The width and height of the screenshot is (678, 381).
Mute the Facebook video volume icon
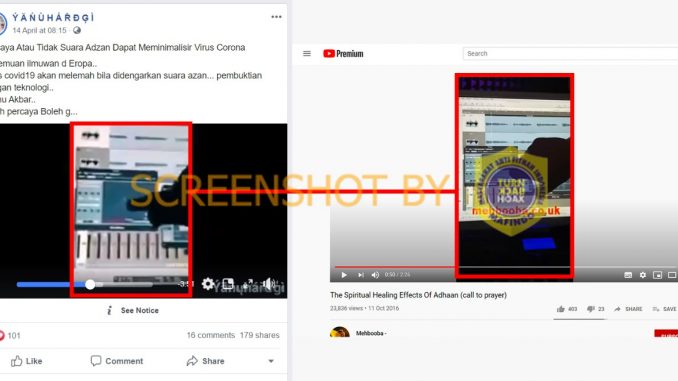click(x=268, y=284)
